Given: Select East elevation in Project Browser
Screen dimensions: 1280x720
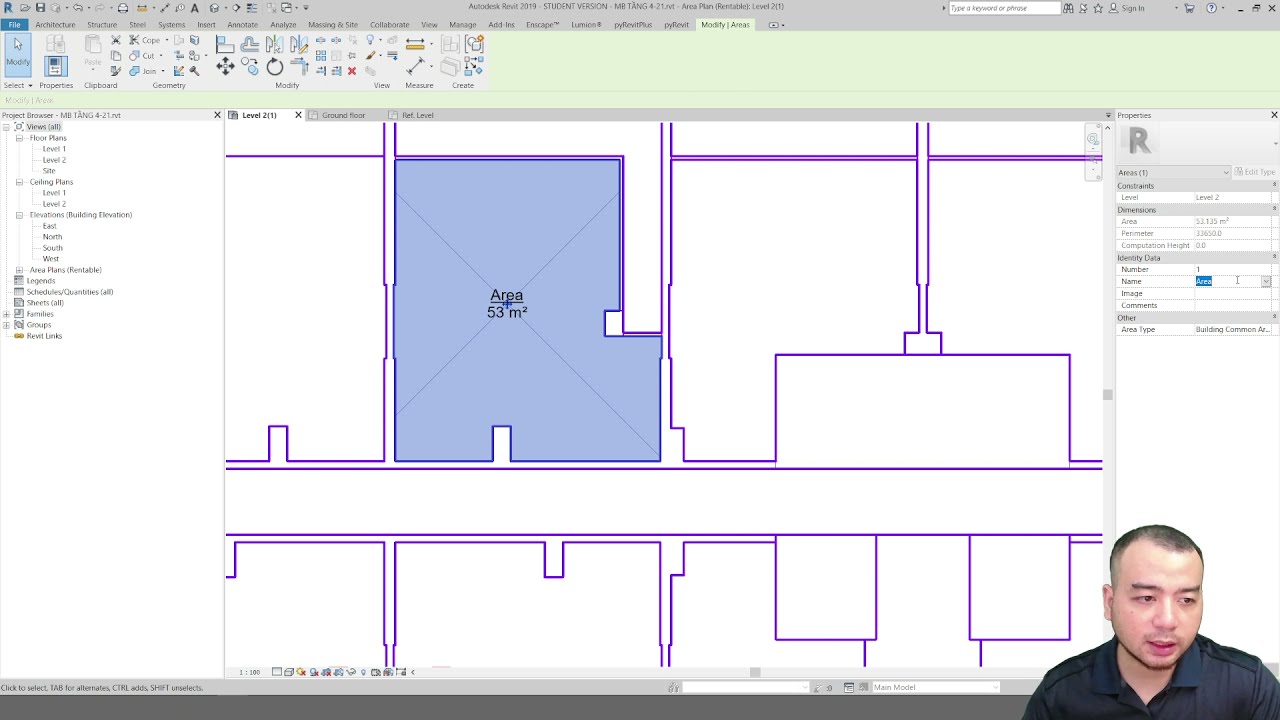Looking at the screenshot, I should 49,226.
